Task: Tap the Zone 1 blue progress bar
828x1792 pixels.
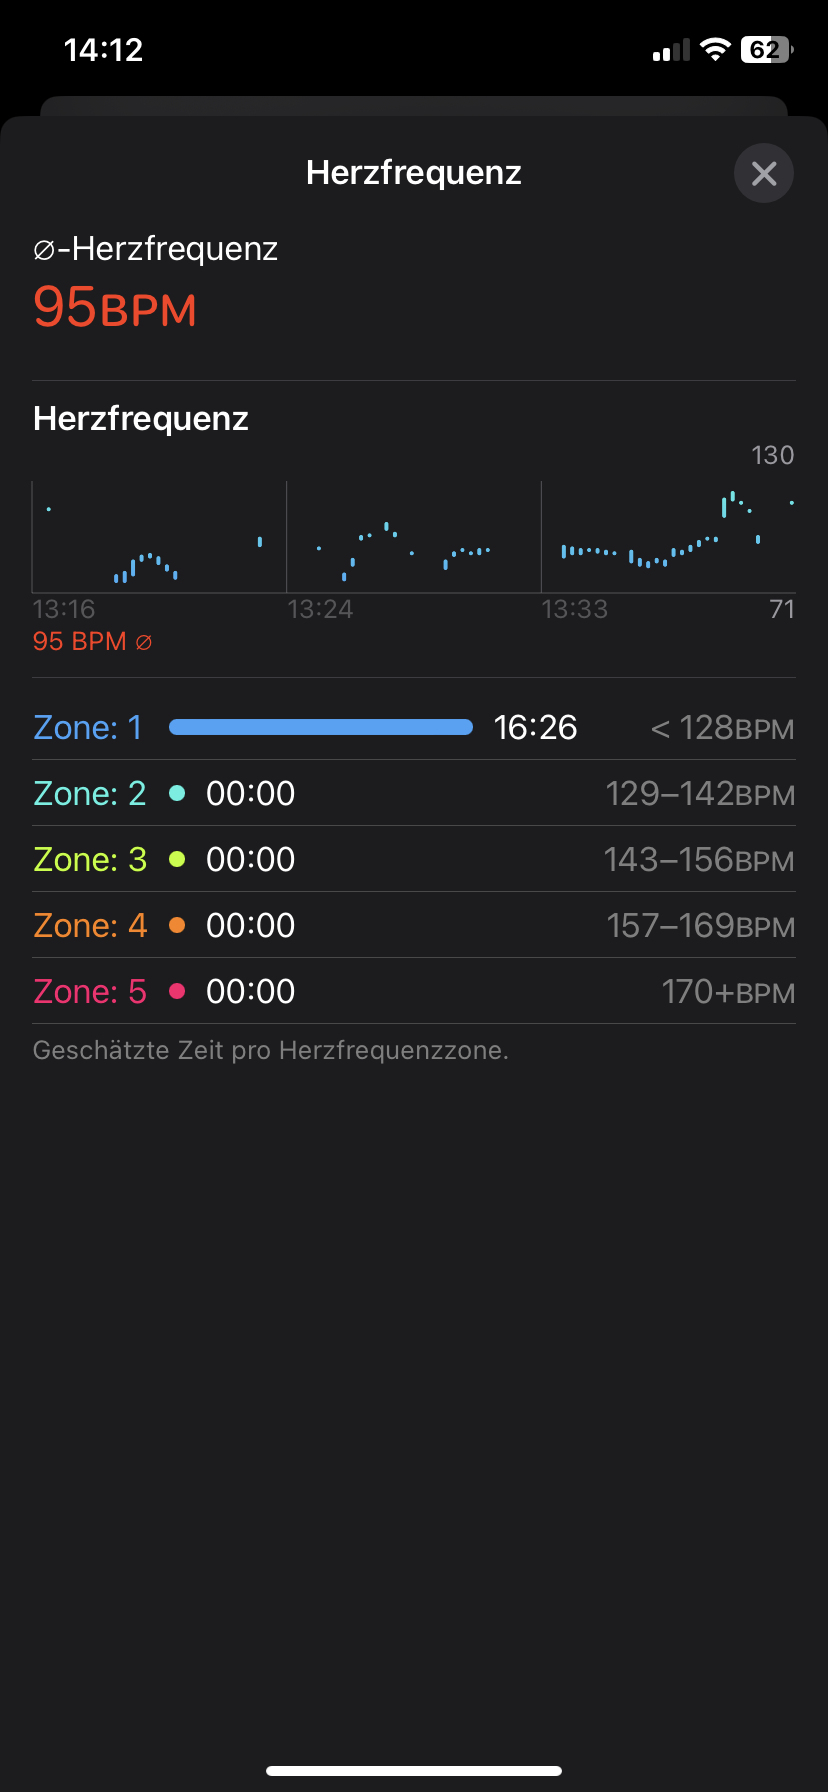Action: (x=321, y=727)
